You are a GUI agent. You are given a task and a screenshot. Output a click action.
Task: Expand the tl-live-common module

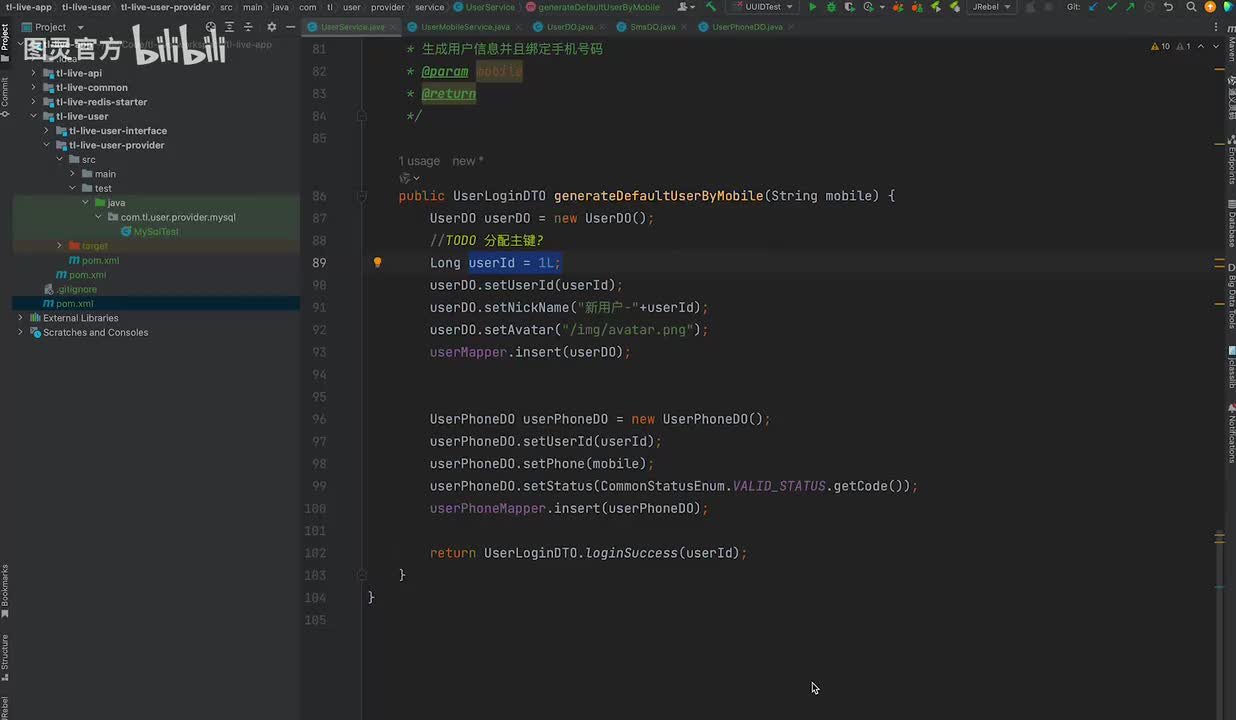point(33,88)
